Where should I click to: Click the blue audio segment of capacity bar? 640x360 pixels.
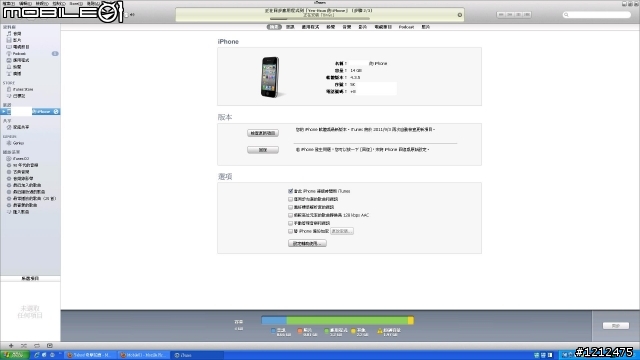click(x=274, y=320)
